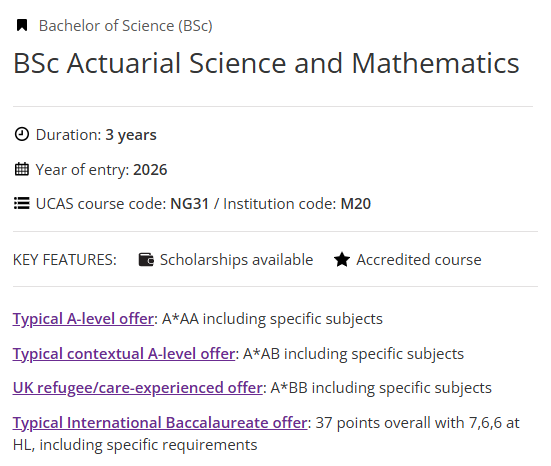Click the A*AA including specific subjects text
Image resolution: width=551 pixels, height=466 pixels.
(x=272, y=319)
